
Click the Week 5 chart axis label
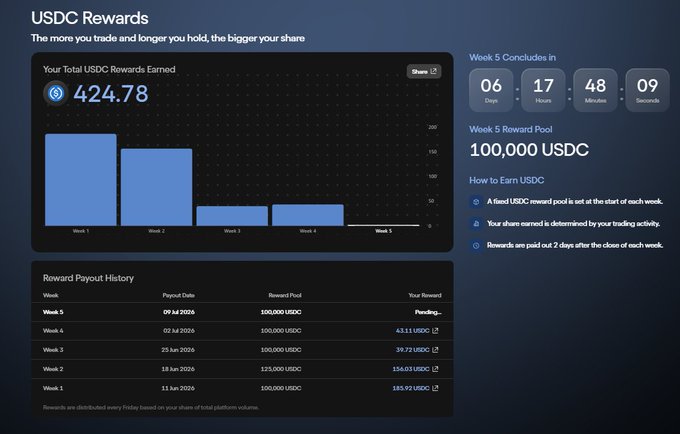point(383,231)
